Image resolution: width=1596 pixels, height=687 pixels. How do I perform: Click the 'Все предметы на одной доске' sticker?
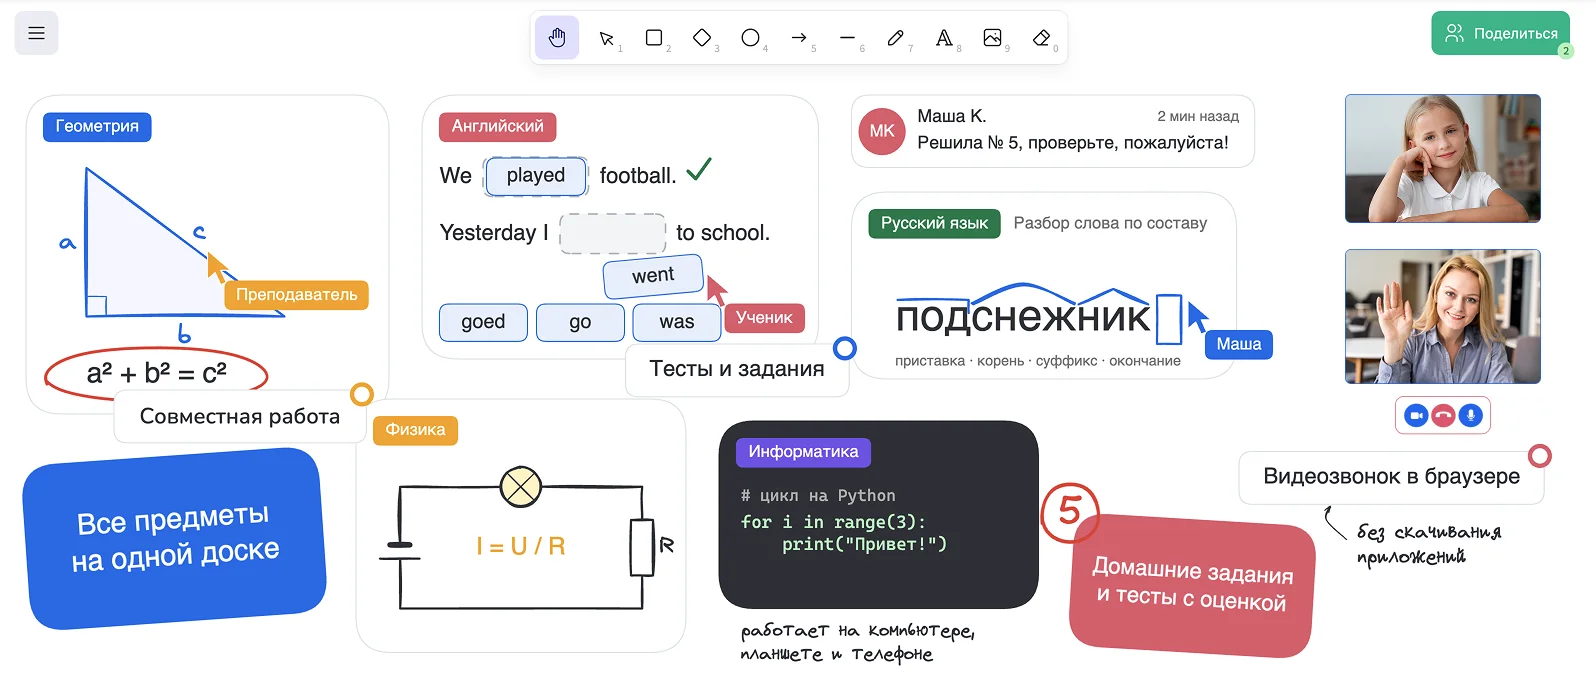point(175,538)
